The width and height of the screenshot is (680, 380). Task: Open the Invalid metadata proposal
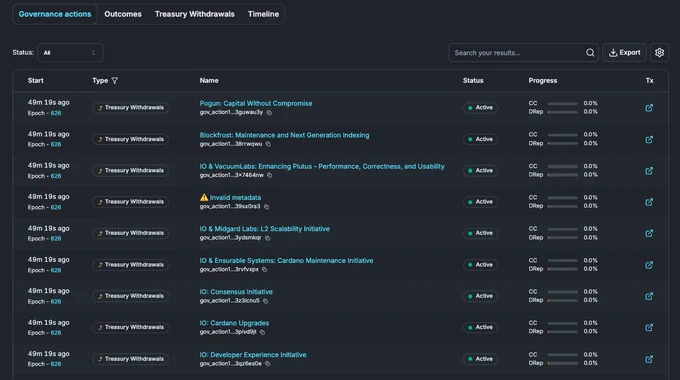(x=235, y=197)
